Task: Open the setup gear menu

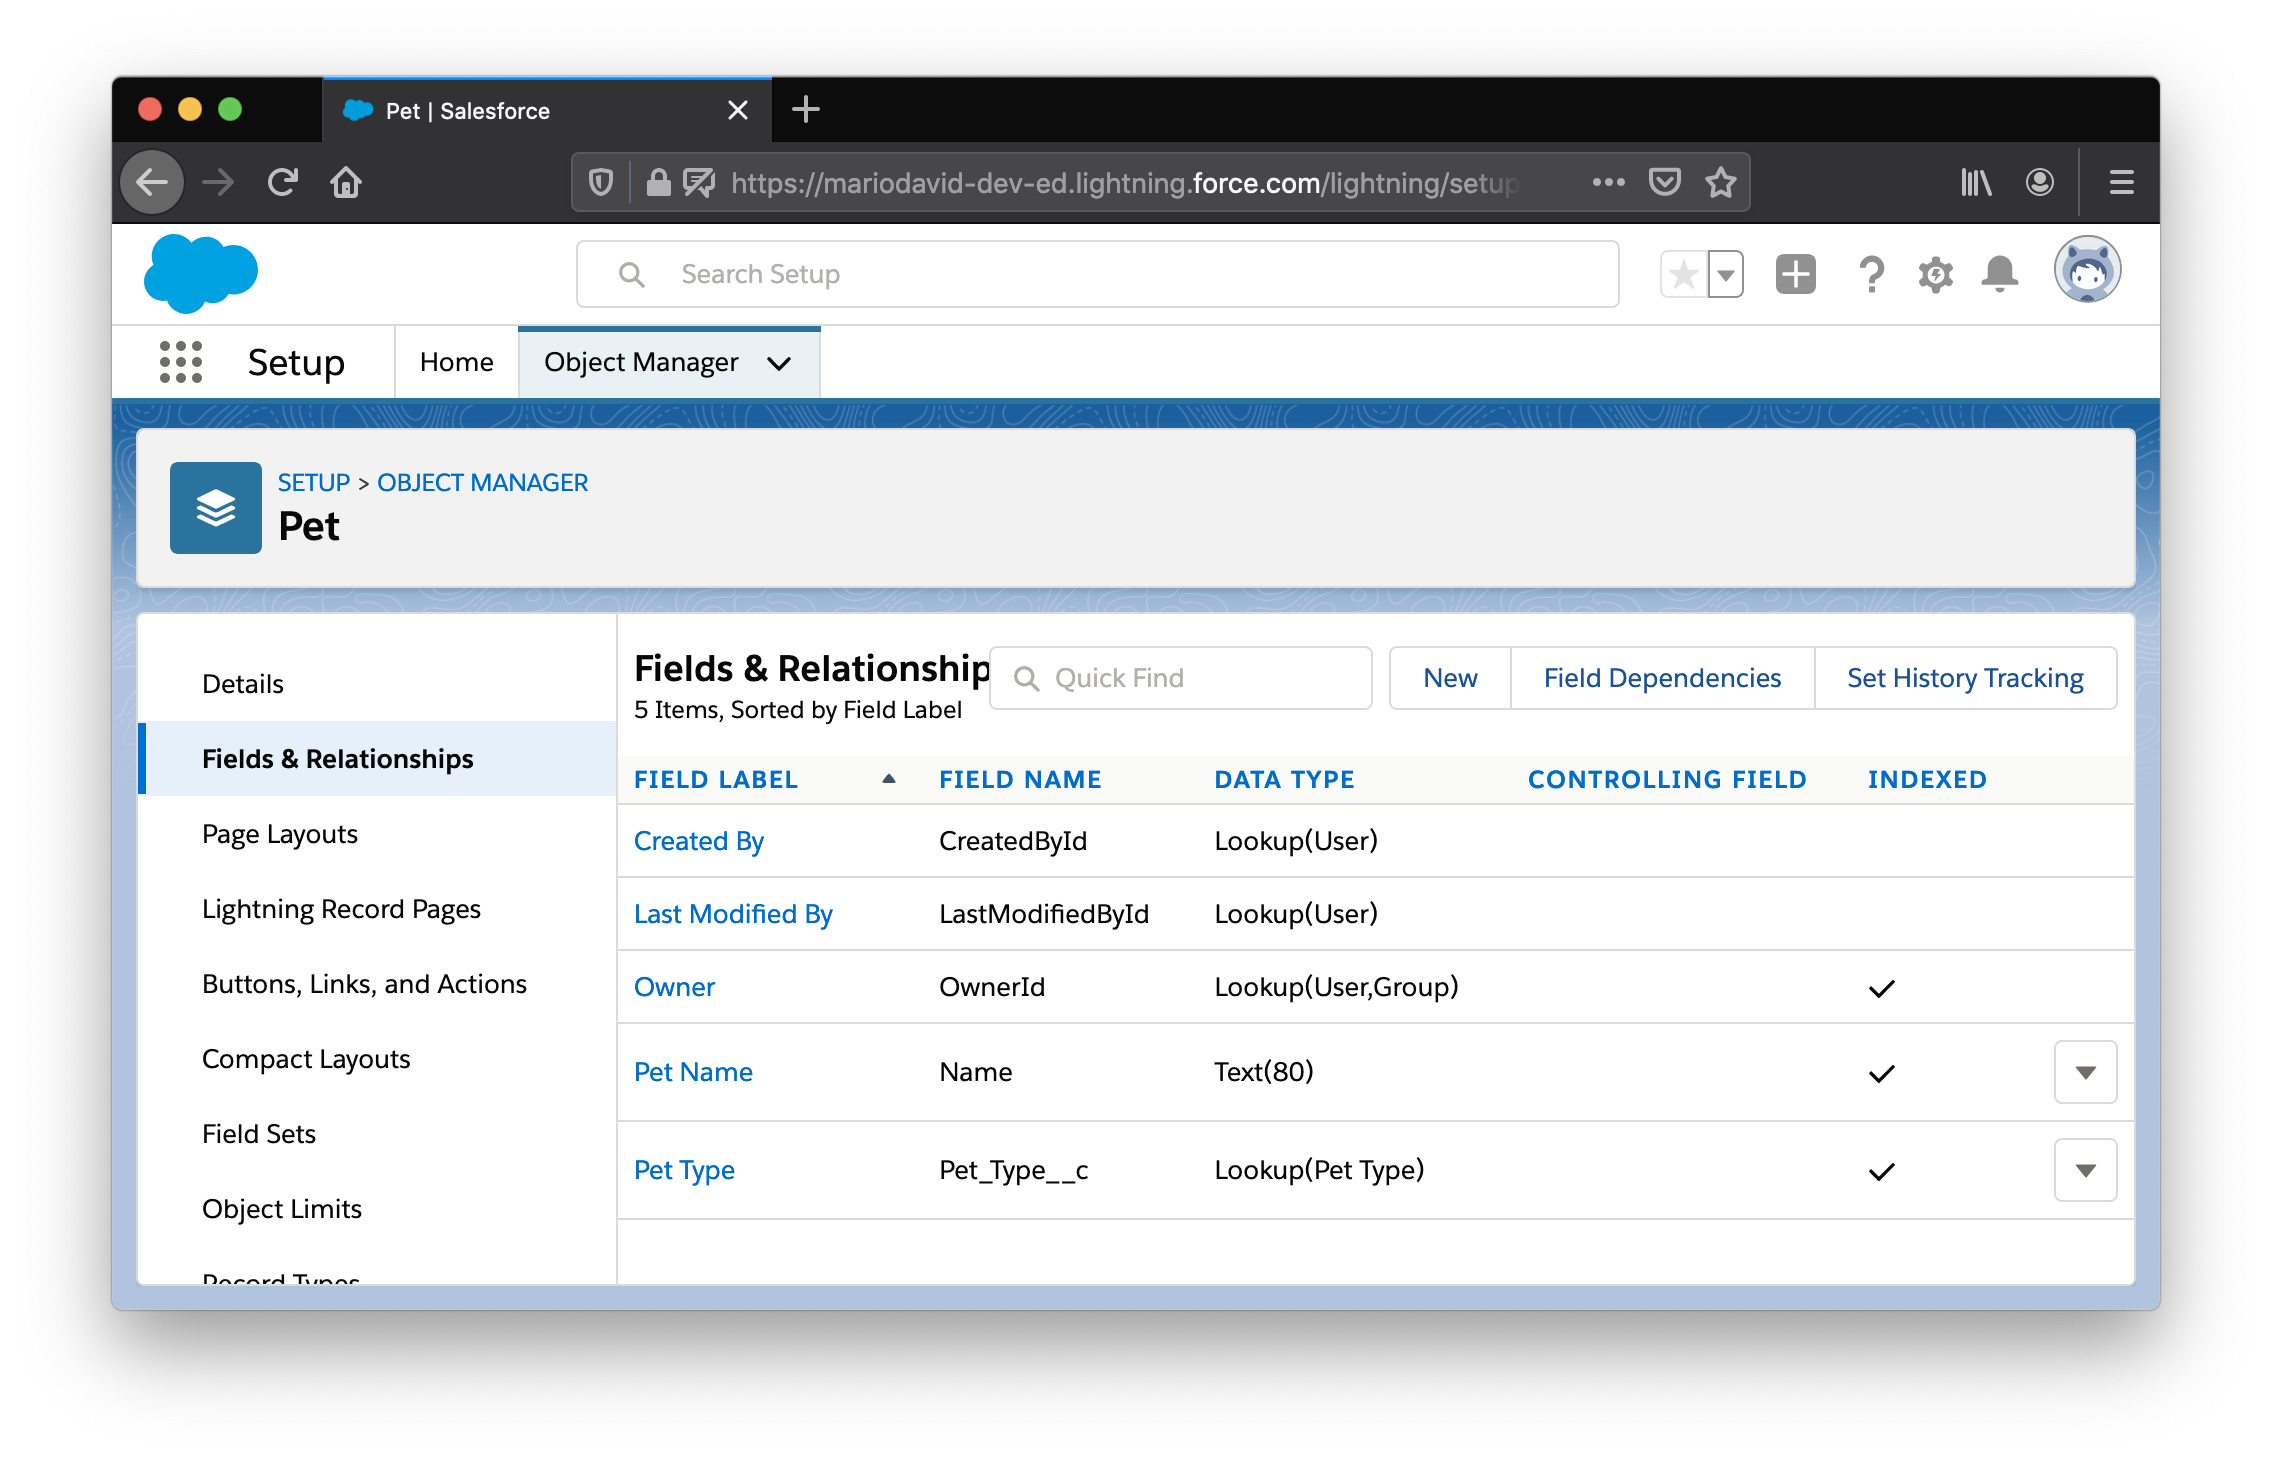Action: coord(1936,274)
